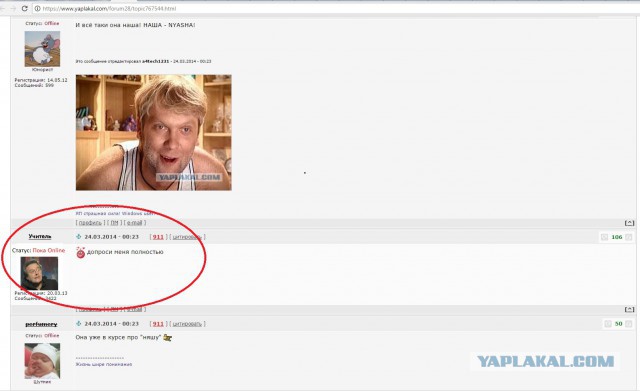Open user profile Учитель
This screenshot has height=391, width=640.
[40, 236]
